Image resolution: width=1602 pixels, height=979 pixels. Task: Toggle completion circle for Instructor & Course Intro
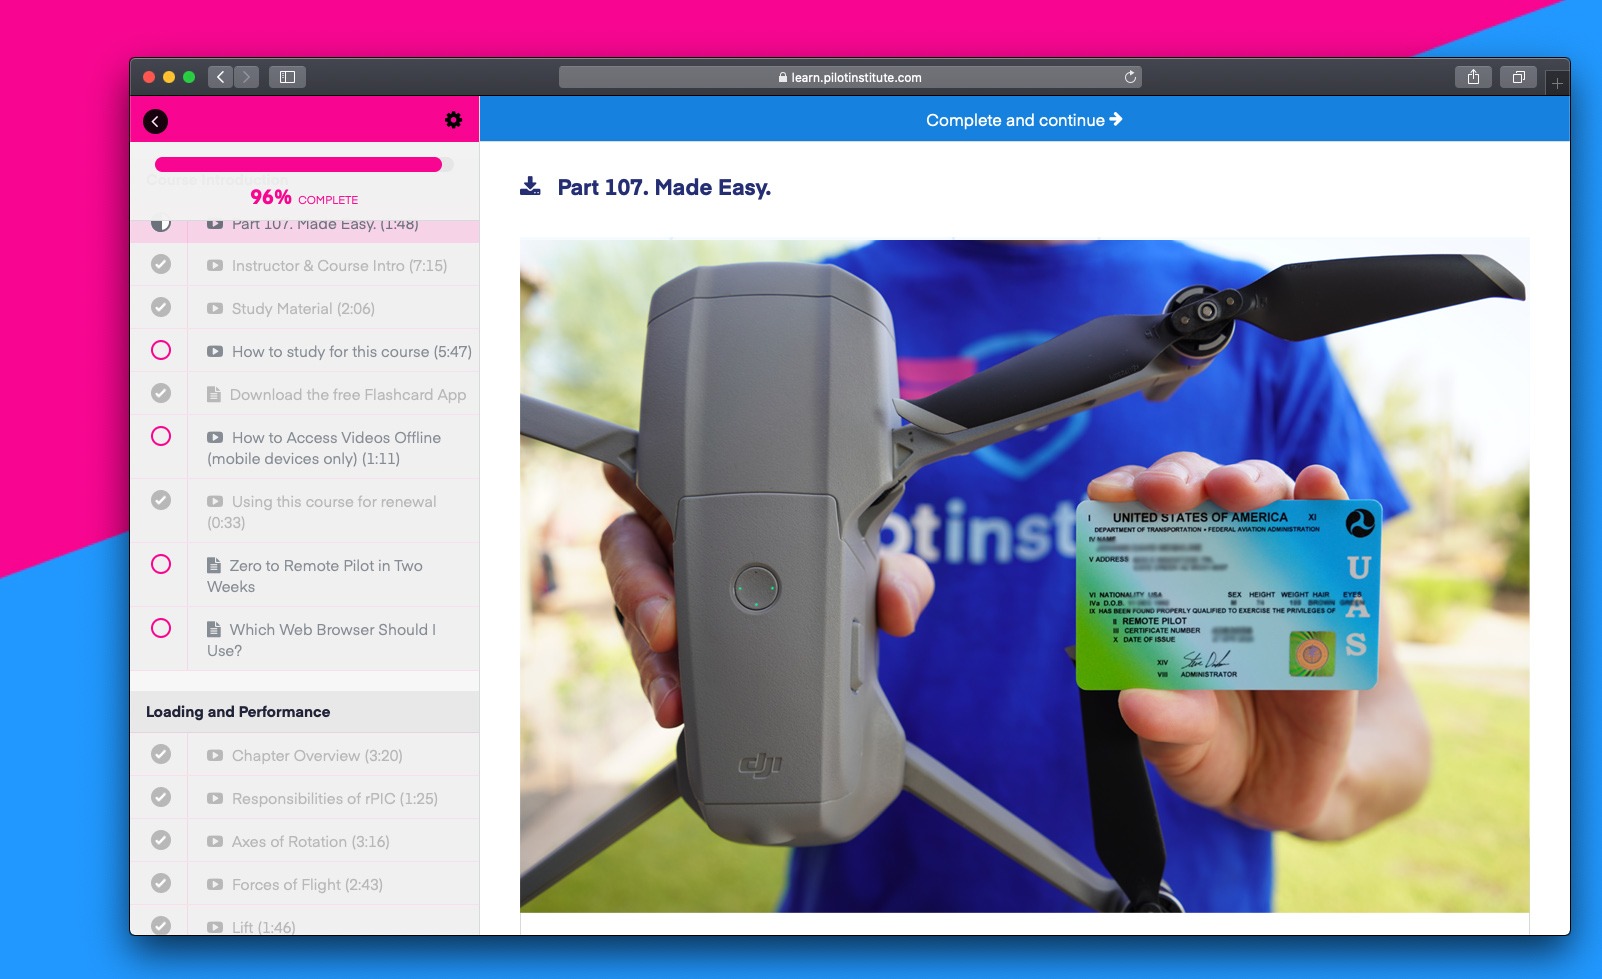coord(161,264)
